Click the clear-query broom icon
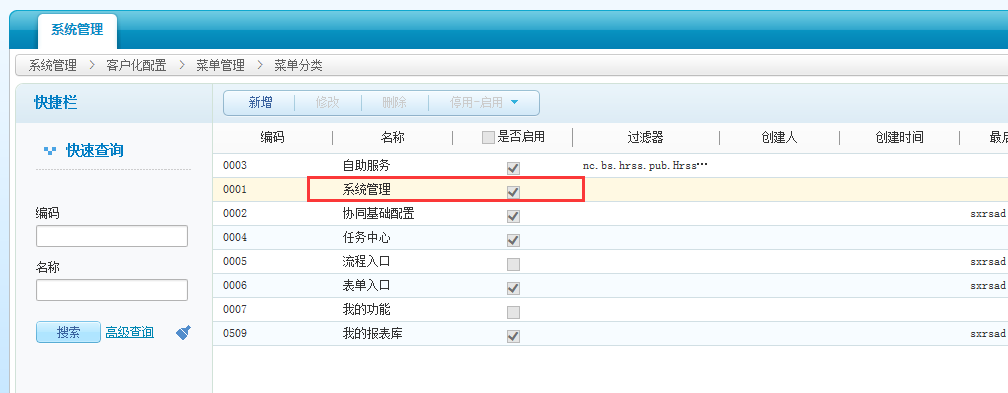1008x393 pixels. 183,333
